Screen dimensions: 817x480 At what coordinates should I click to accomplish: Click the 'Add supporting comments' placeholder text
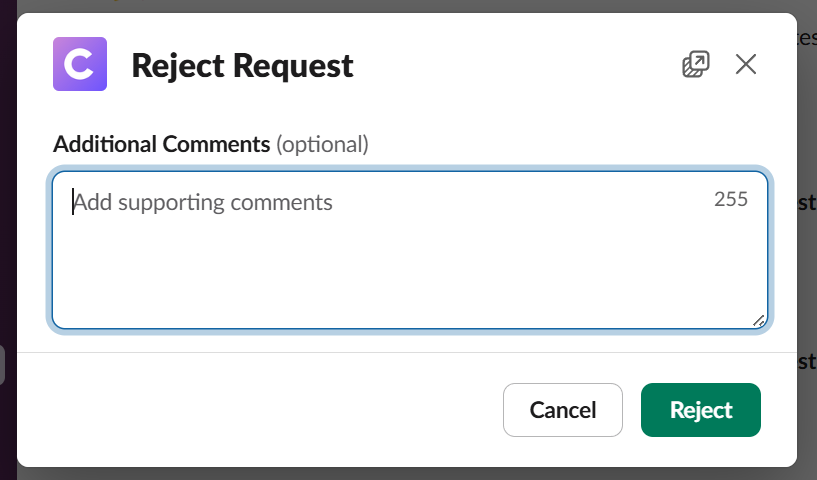(203, 202)
